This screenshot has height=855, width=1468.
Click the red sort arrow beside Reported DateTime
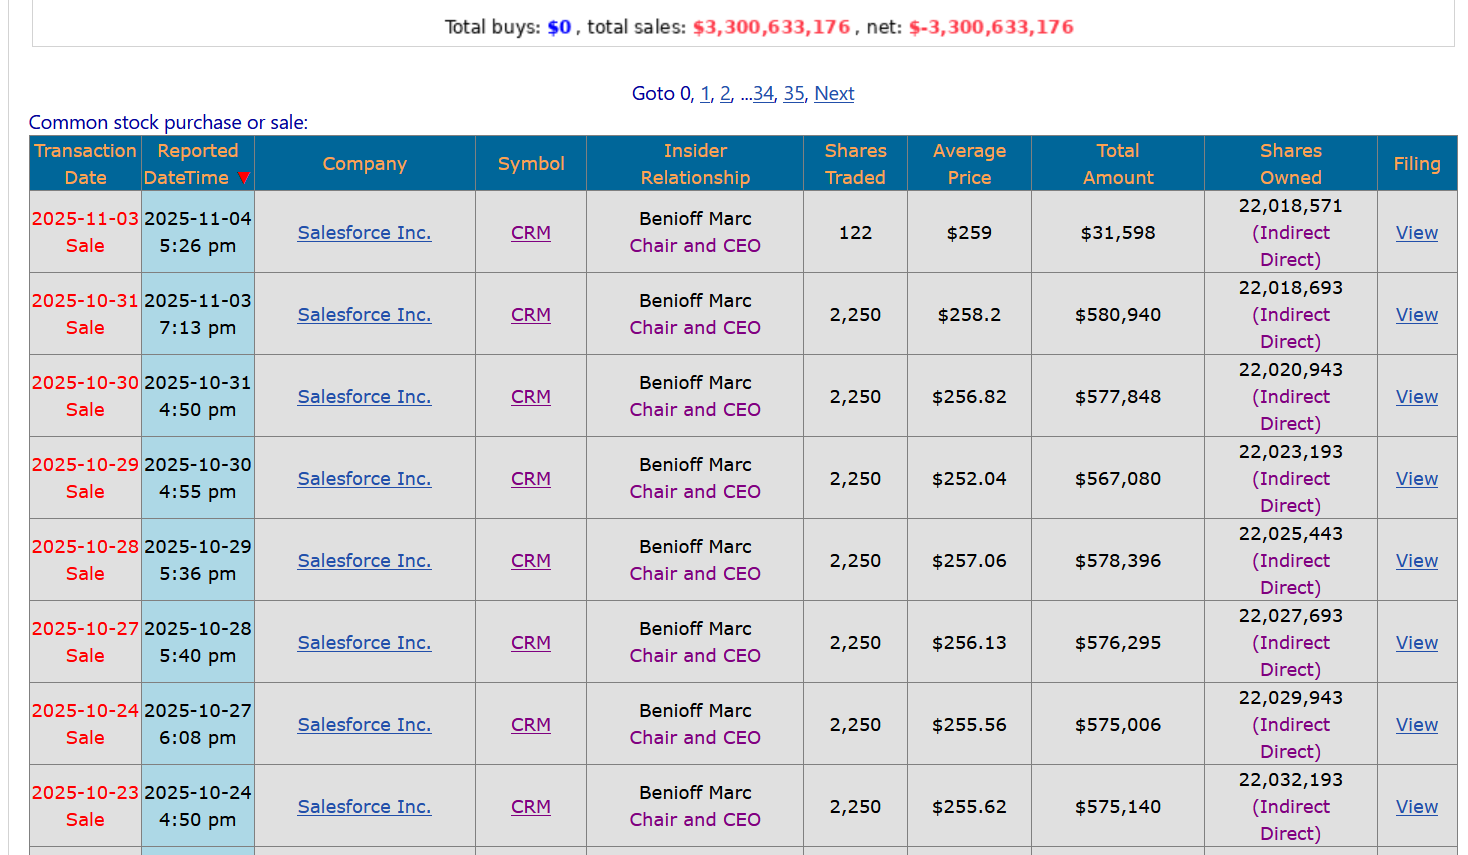tap(243, 178)
